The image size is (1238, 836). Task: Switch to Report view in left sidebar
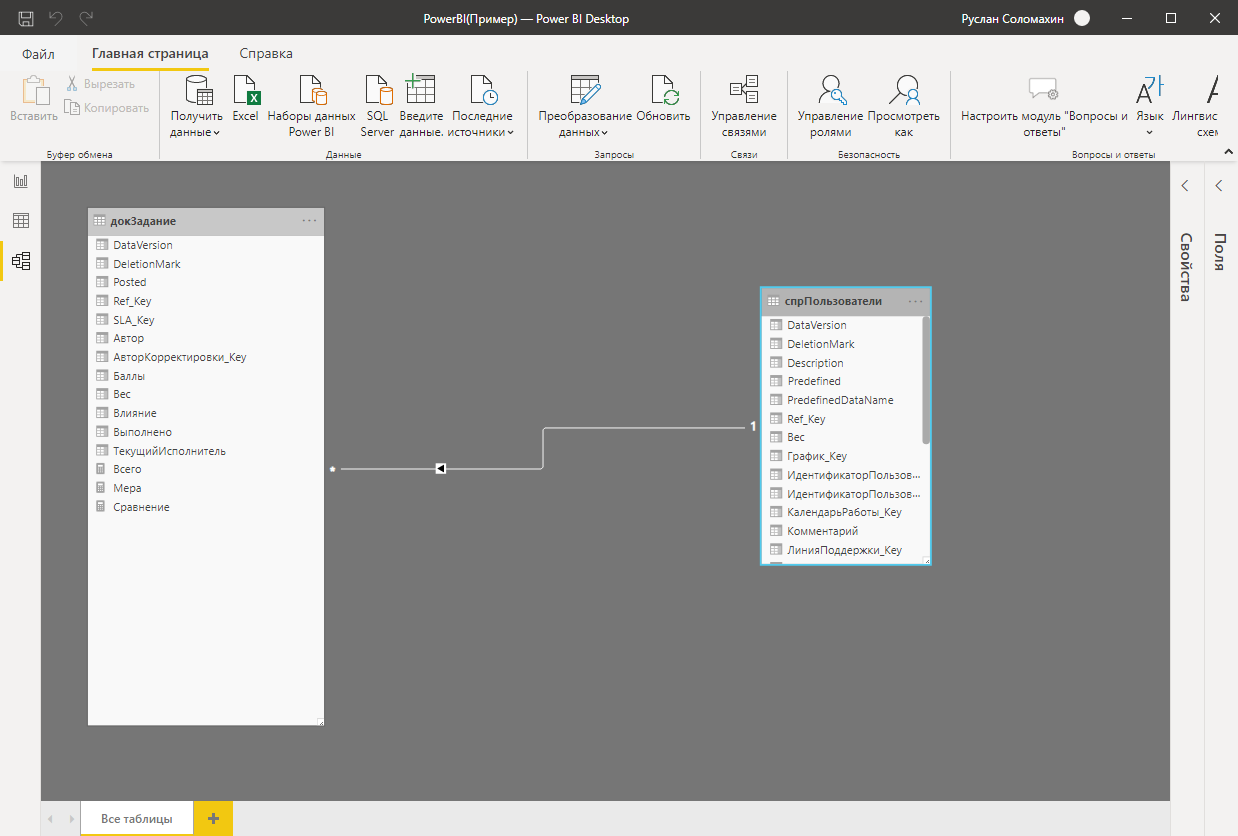[20, 181]
